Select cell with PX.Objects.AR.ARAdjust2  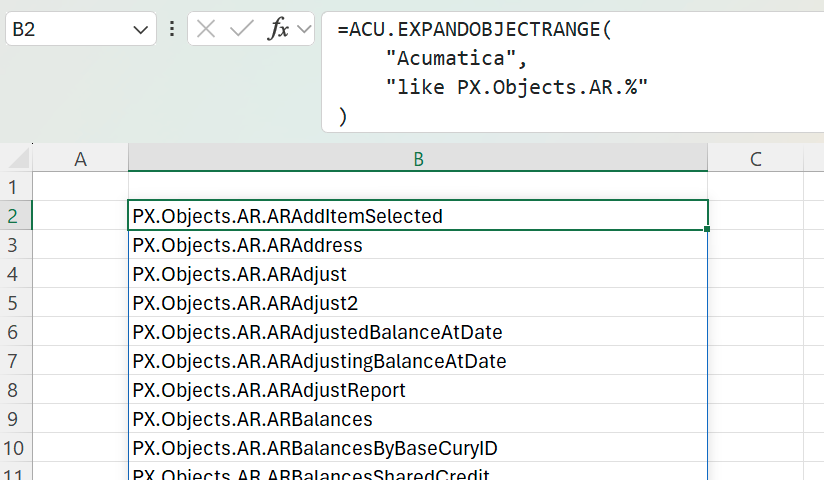(418, 303)
